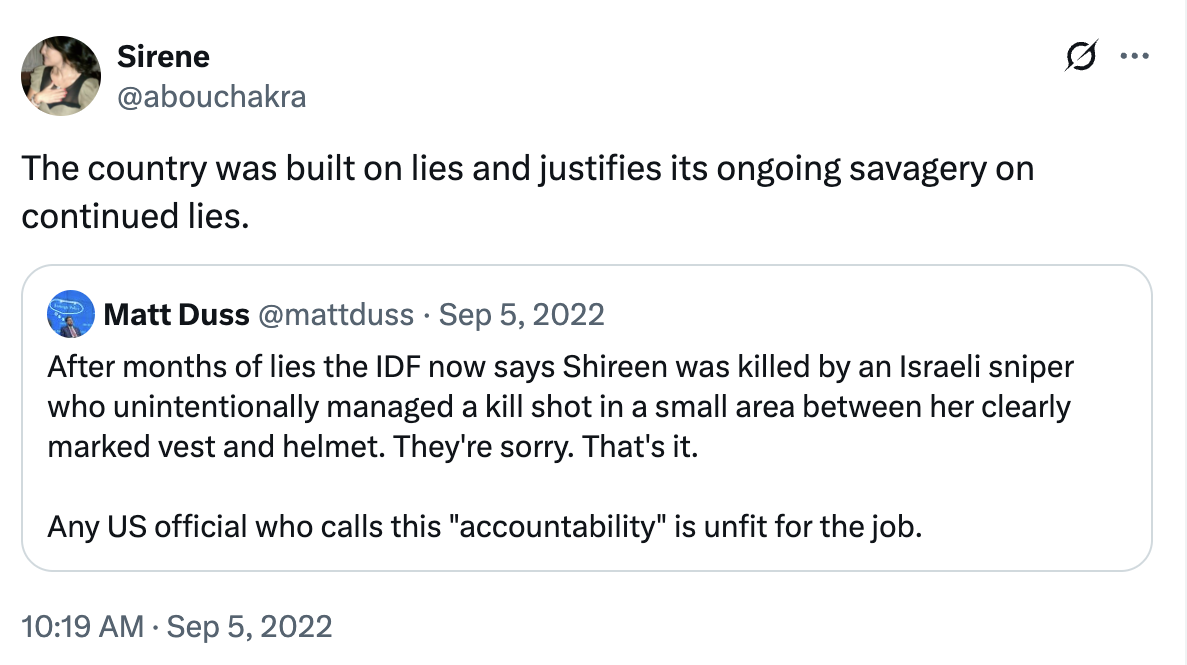Click the 10:19 AM post time

coord(81,627)
